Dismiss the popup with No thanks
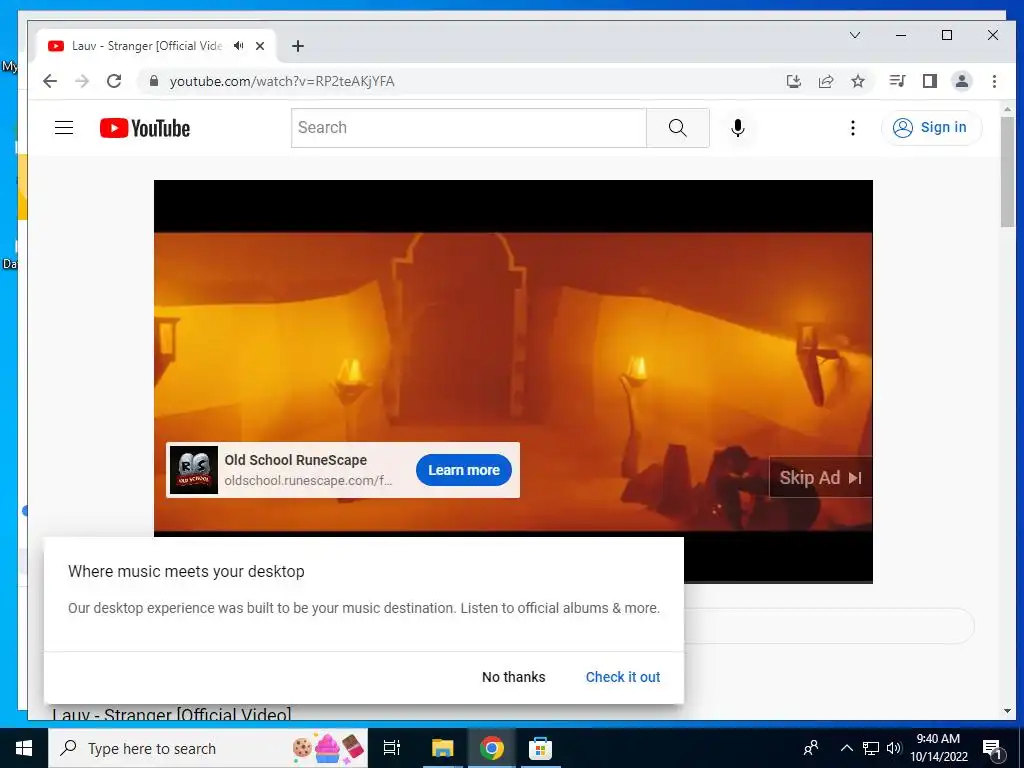This screenshot has height=768, width=1024. pos(513,677)
